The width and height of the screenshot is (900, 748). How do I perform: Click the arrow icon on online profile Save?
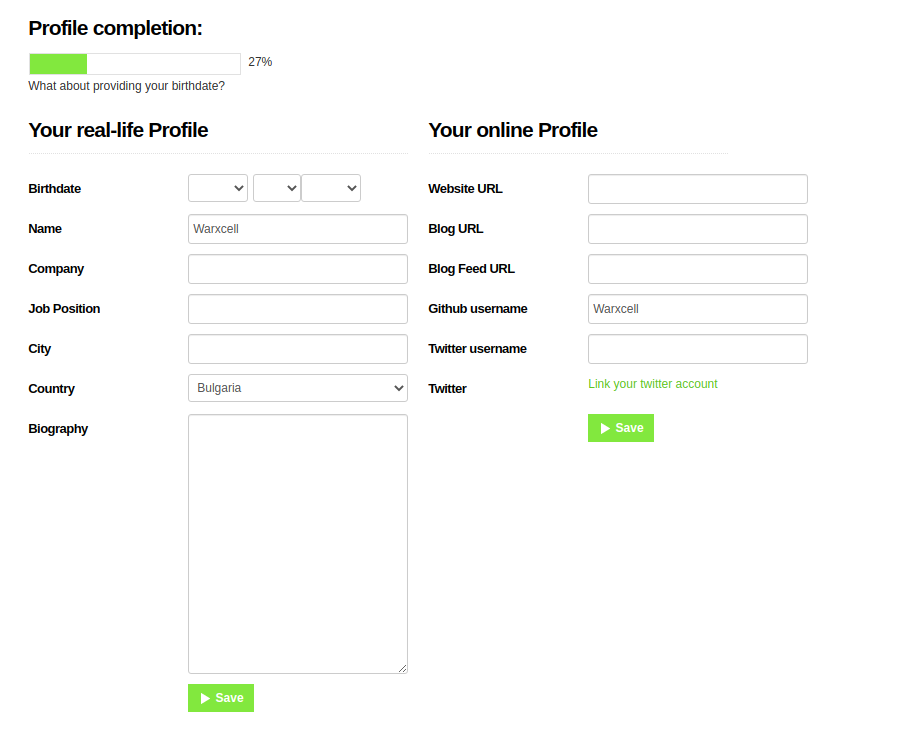[605, 428]
